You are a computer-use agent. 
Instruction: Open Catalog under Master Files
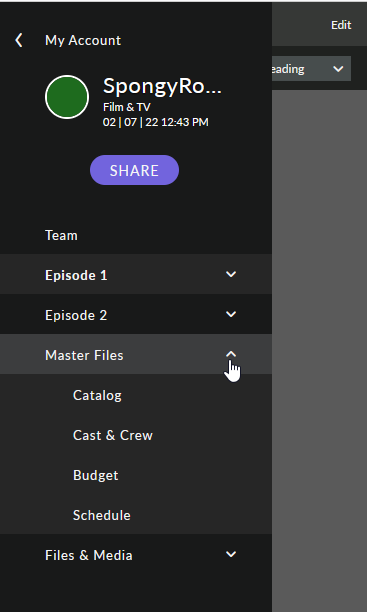tap(97, 395)
